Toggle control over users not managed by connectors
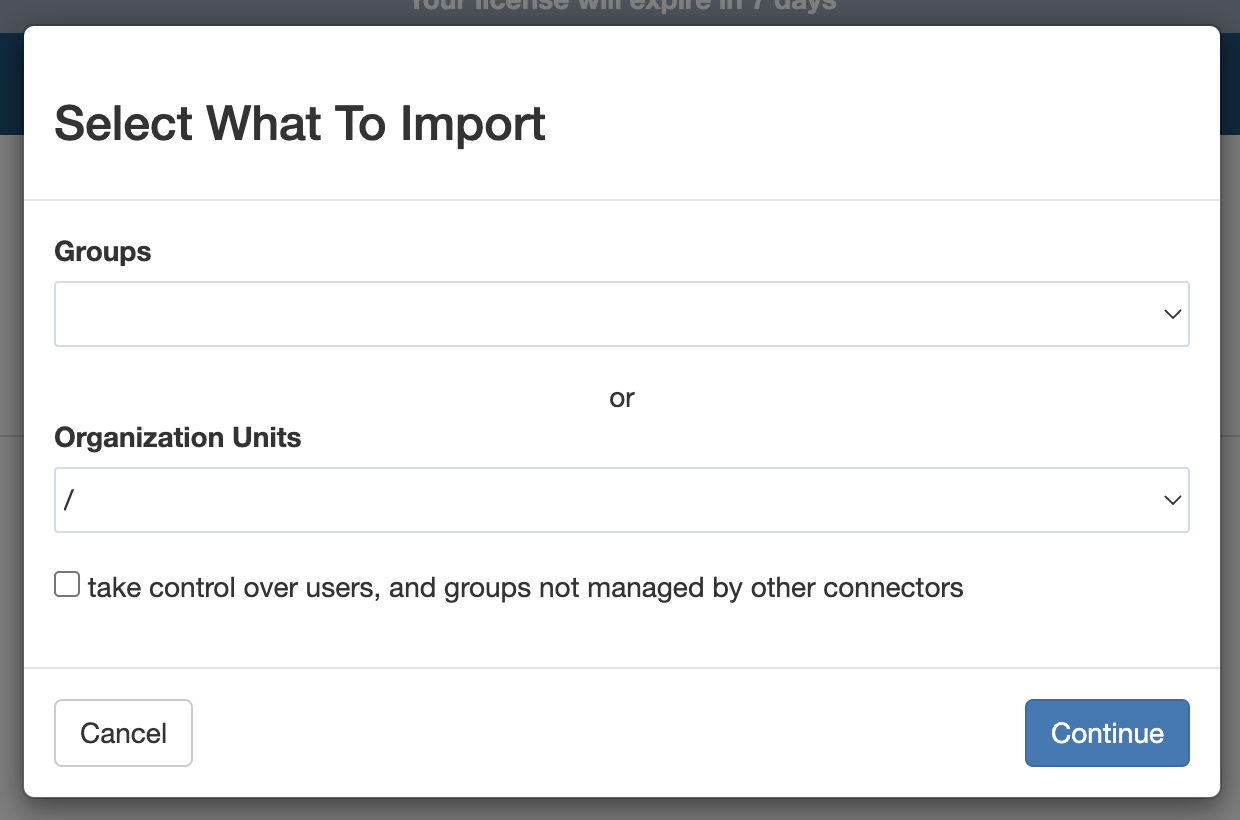Viewport: 1240px width, 820px height. (66, 583)
